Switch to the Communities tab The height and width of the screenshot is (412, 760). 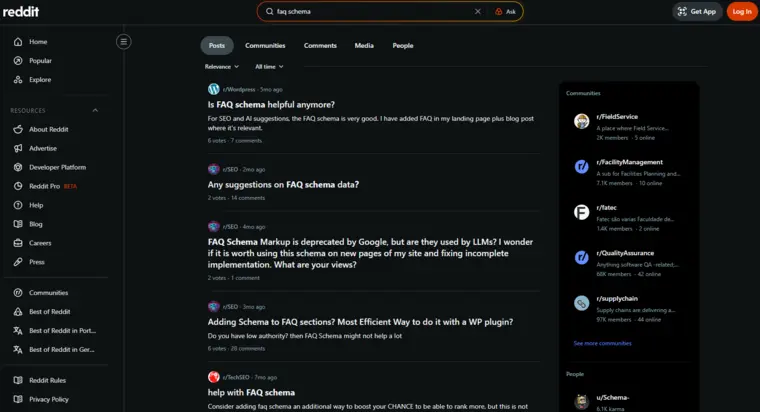pos(265,46)
